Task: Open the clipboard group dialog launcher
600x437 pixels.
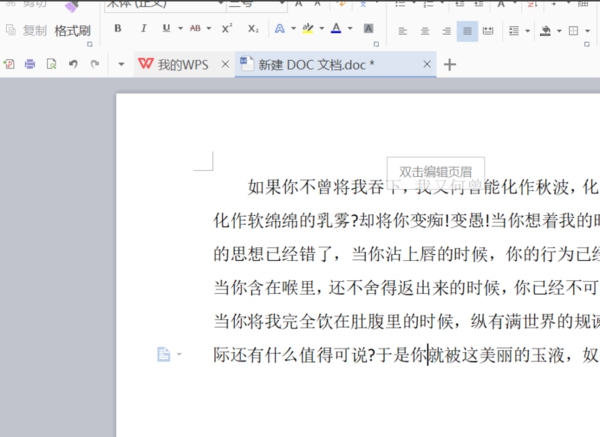Action: pyautogui.click(x=90, y=44)
